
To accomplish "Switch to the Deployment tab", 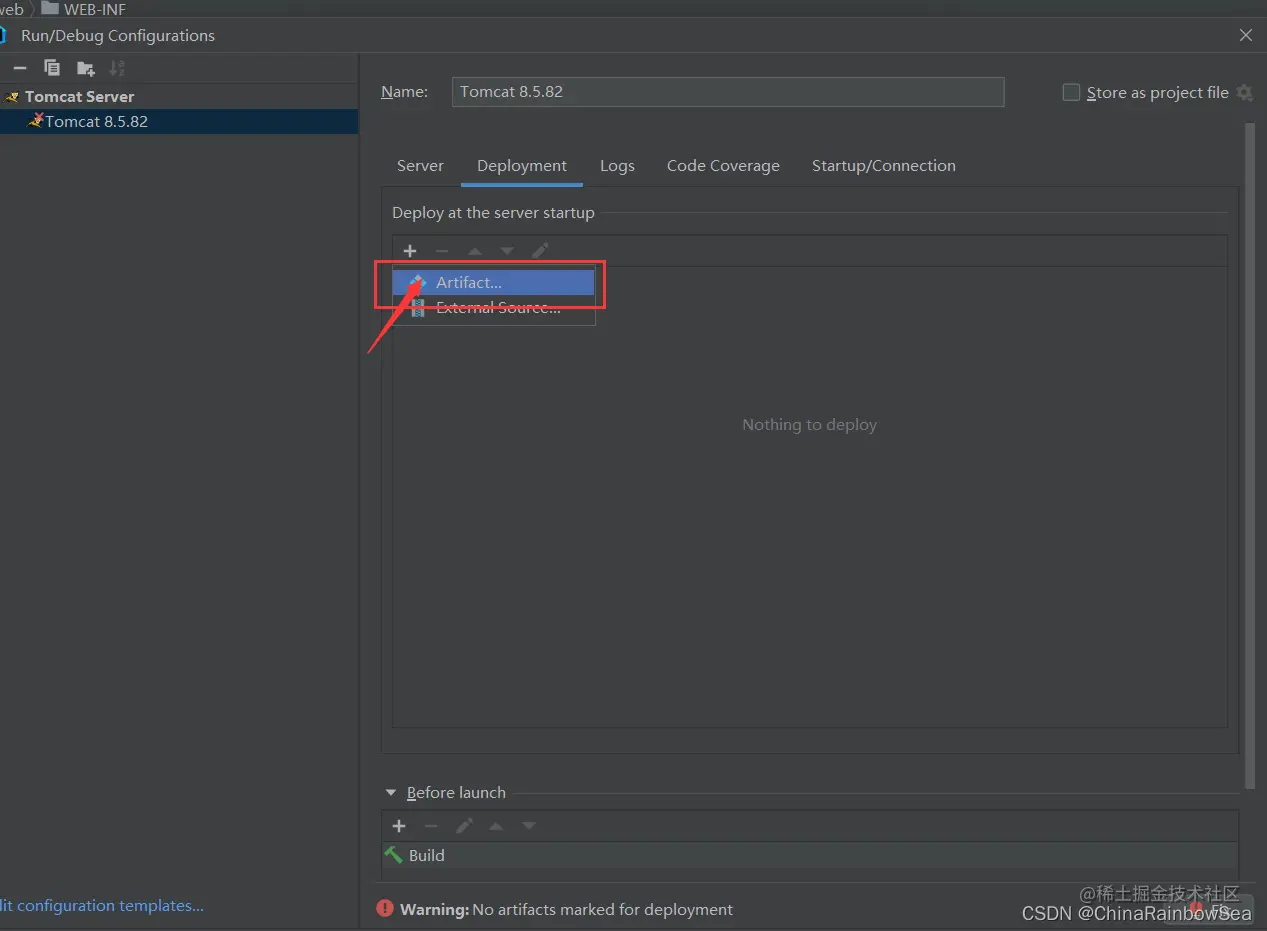I will [522, 166].
